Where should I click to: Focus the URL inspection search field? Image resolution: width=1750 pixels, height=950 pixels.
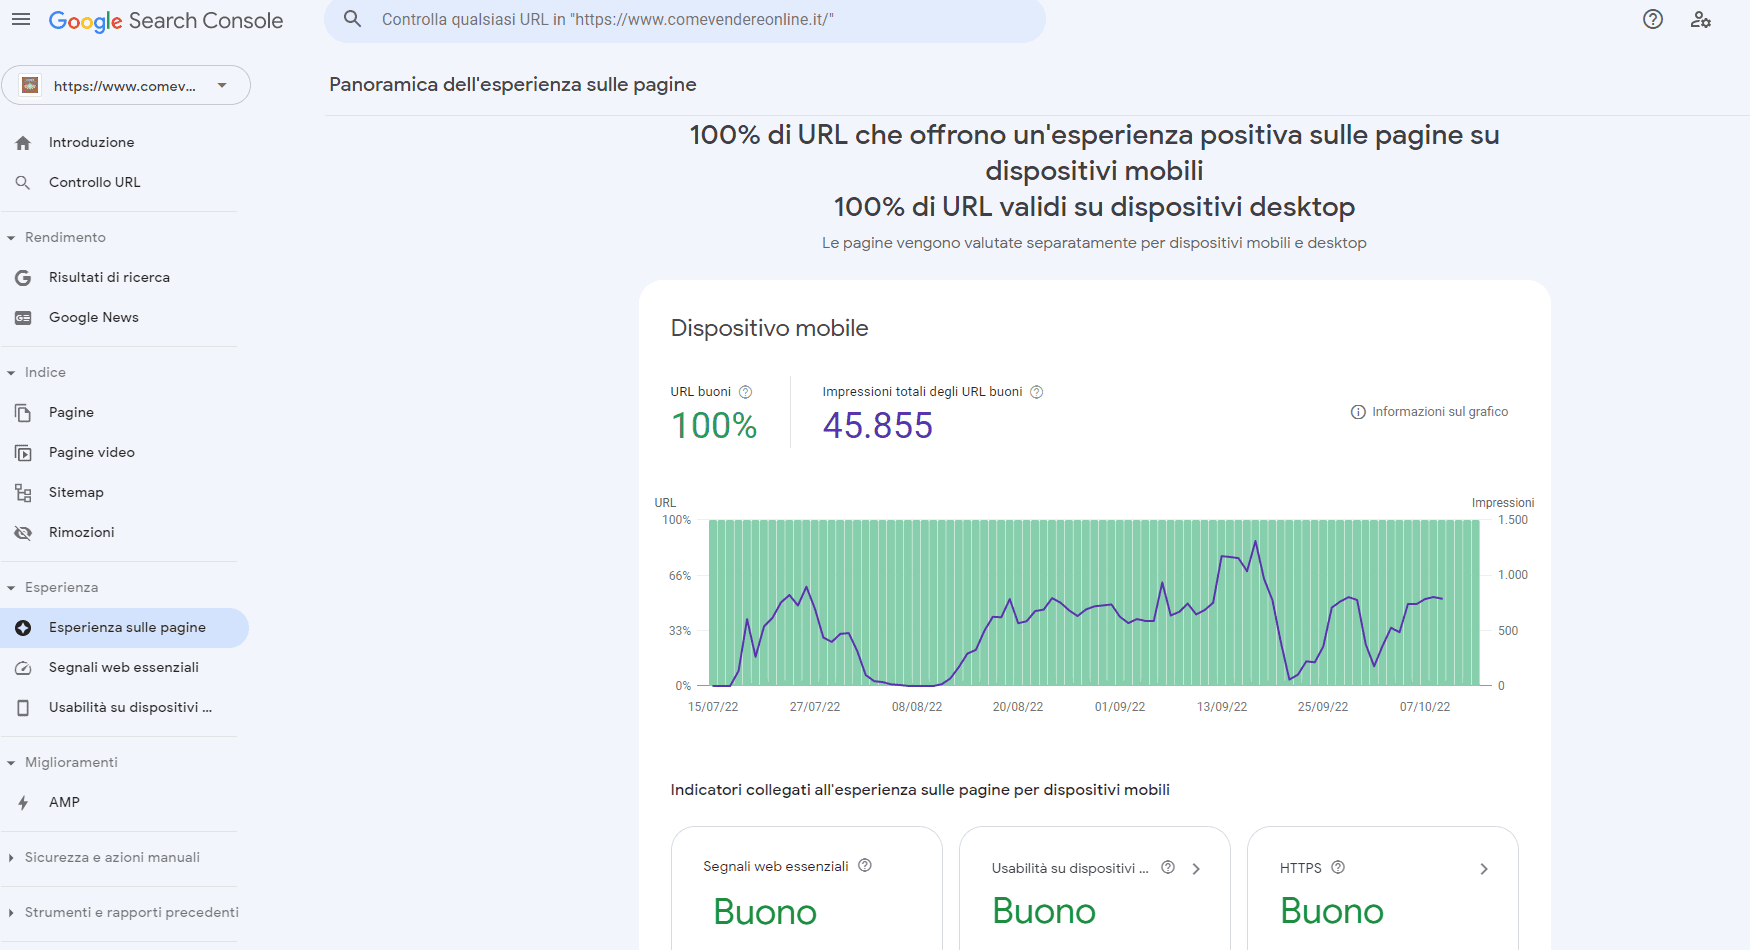[685, 20]
